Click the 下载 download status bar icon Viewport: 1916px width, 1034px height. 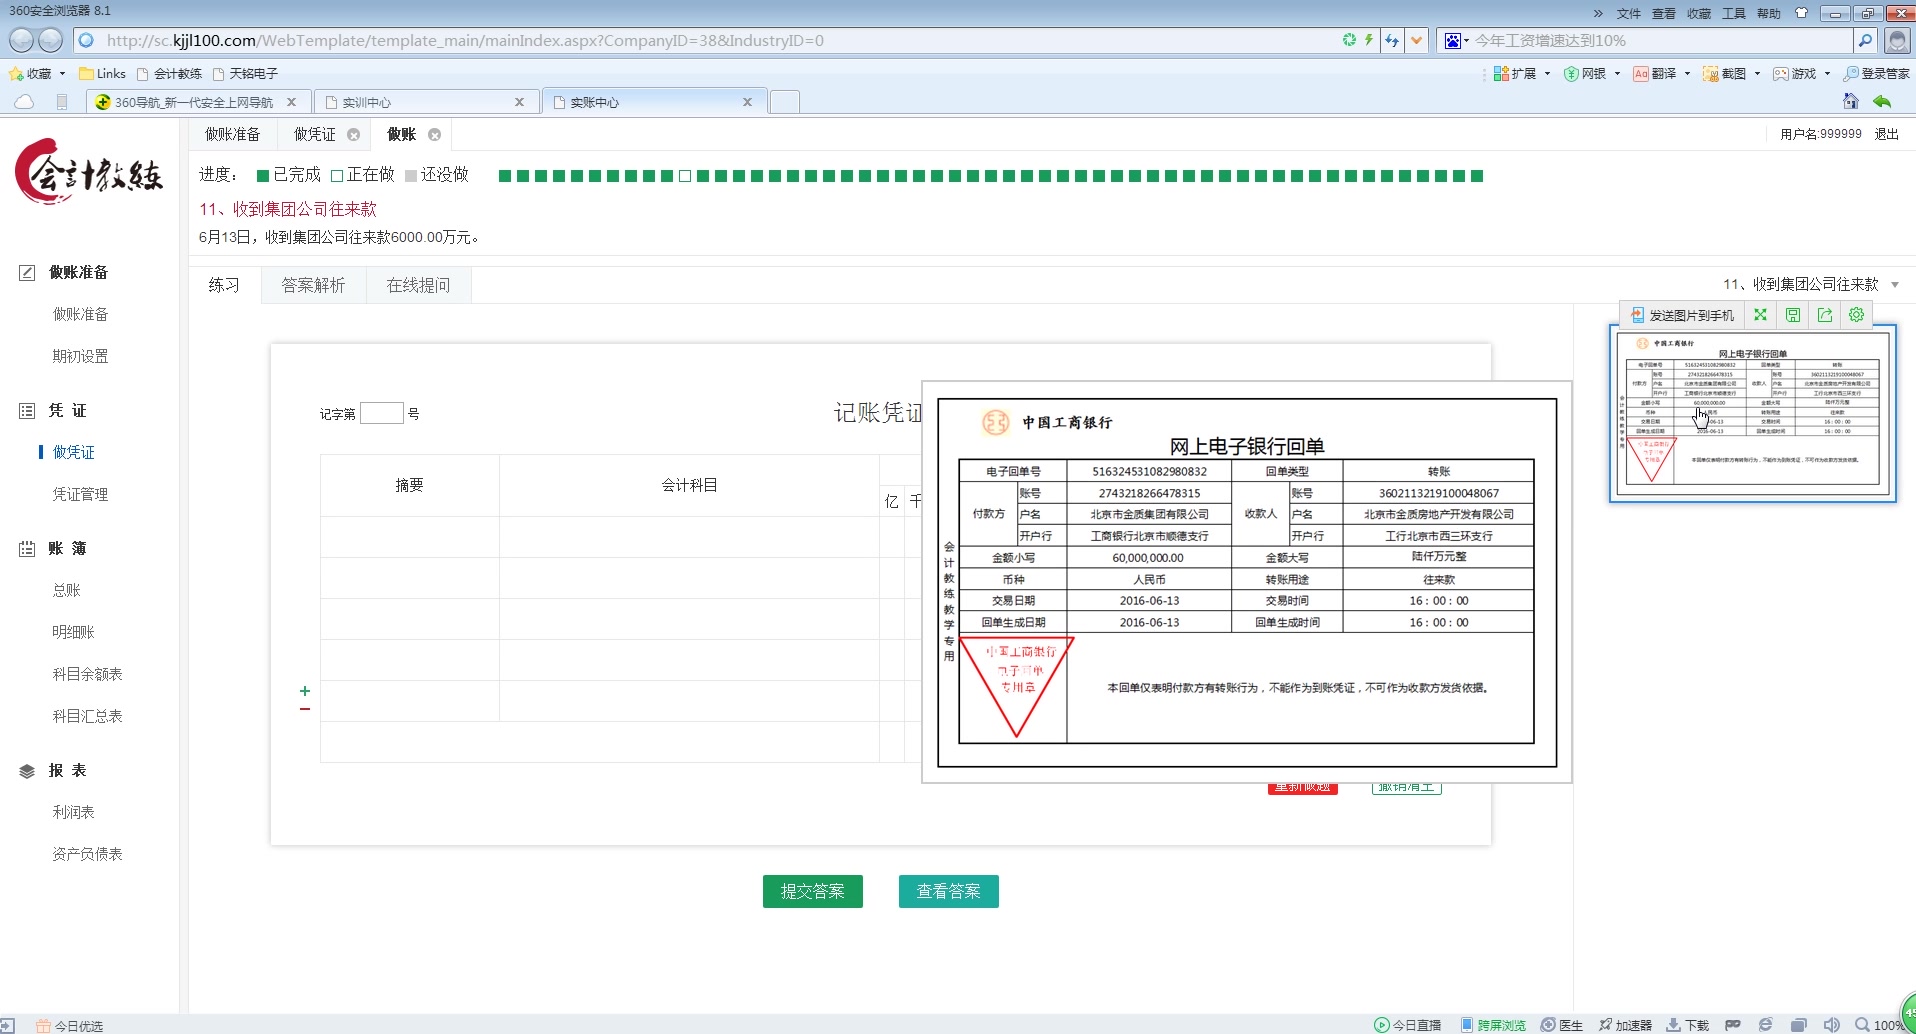pyautogui.click(x=1688, y=1025)
